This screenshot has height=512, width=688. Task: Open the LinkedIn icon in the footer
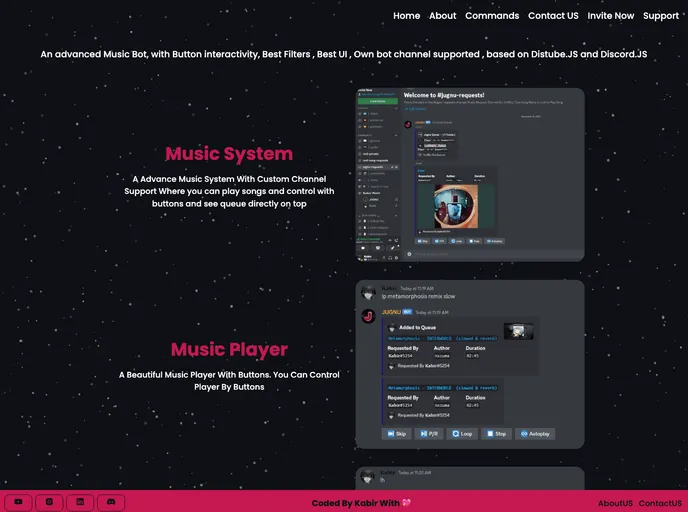coord(80,502)
